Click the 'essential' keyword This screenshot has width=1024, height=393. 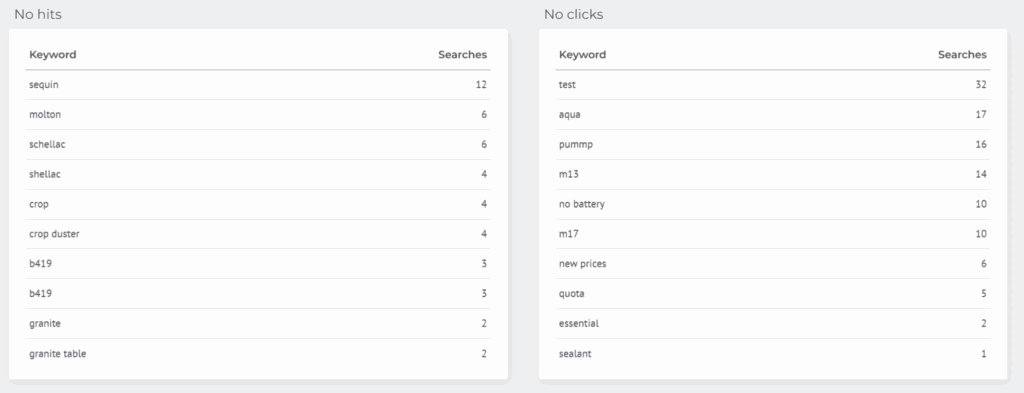point(579,324)
